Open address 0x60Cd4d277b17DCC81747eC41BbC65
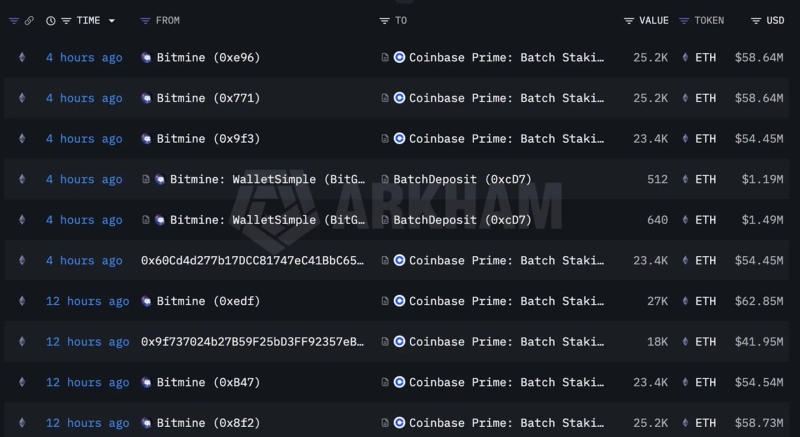The height and width of the screenshot is (437, 800). [252, 261]
